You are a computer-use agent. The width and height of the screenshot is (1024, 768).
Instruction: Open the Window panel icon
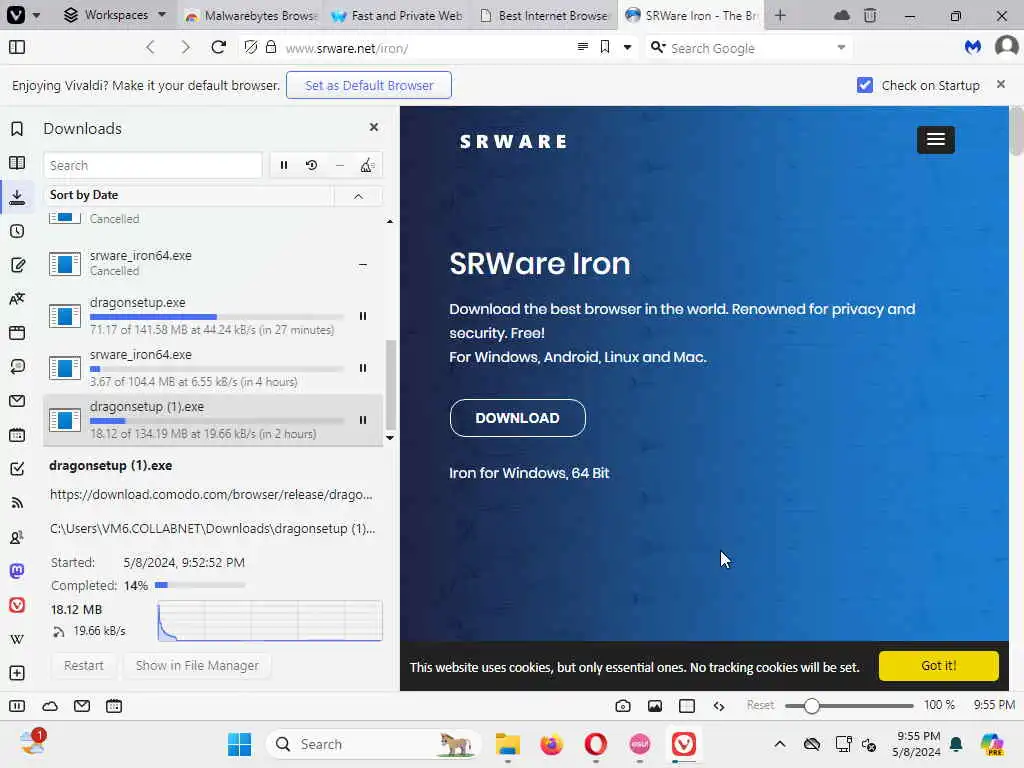point(17,332)
